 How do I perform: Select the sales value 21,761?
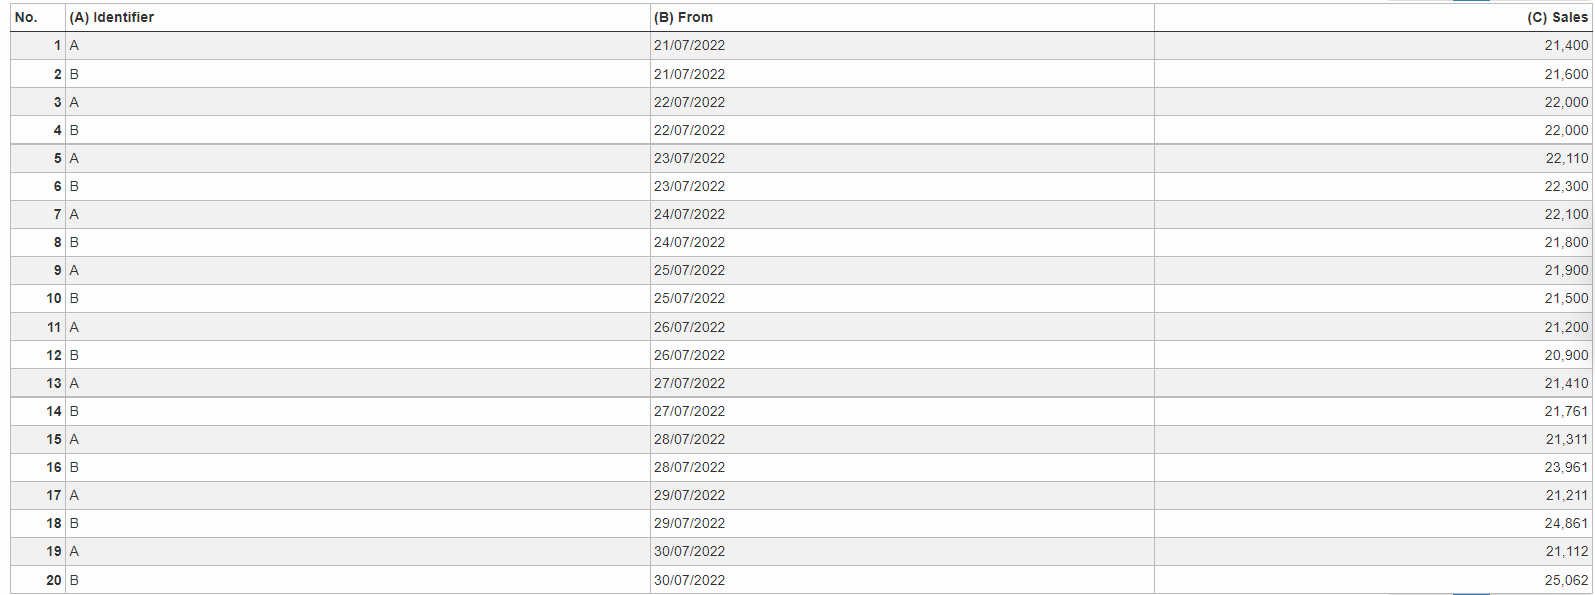[1565, 411]
